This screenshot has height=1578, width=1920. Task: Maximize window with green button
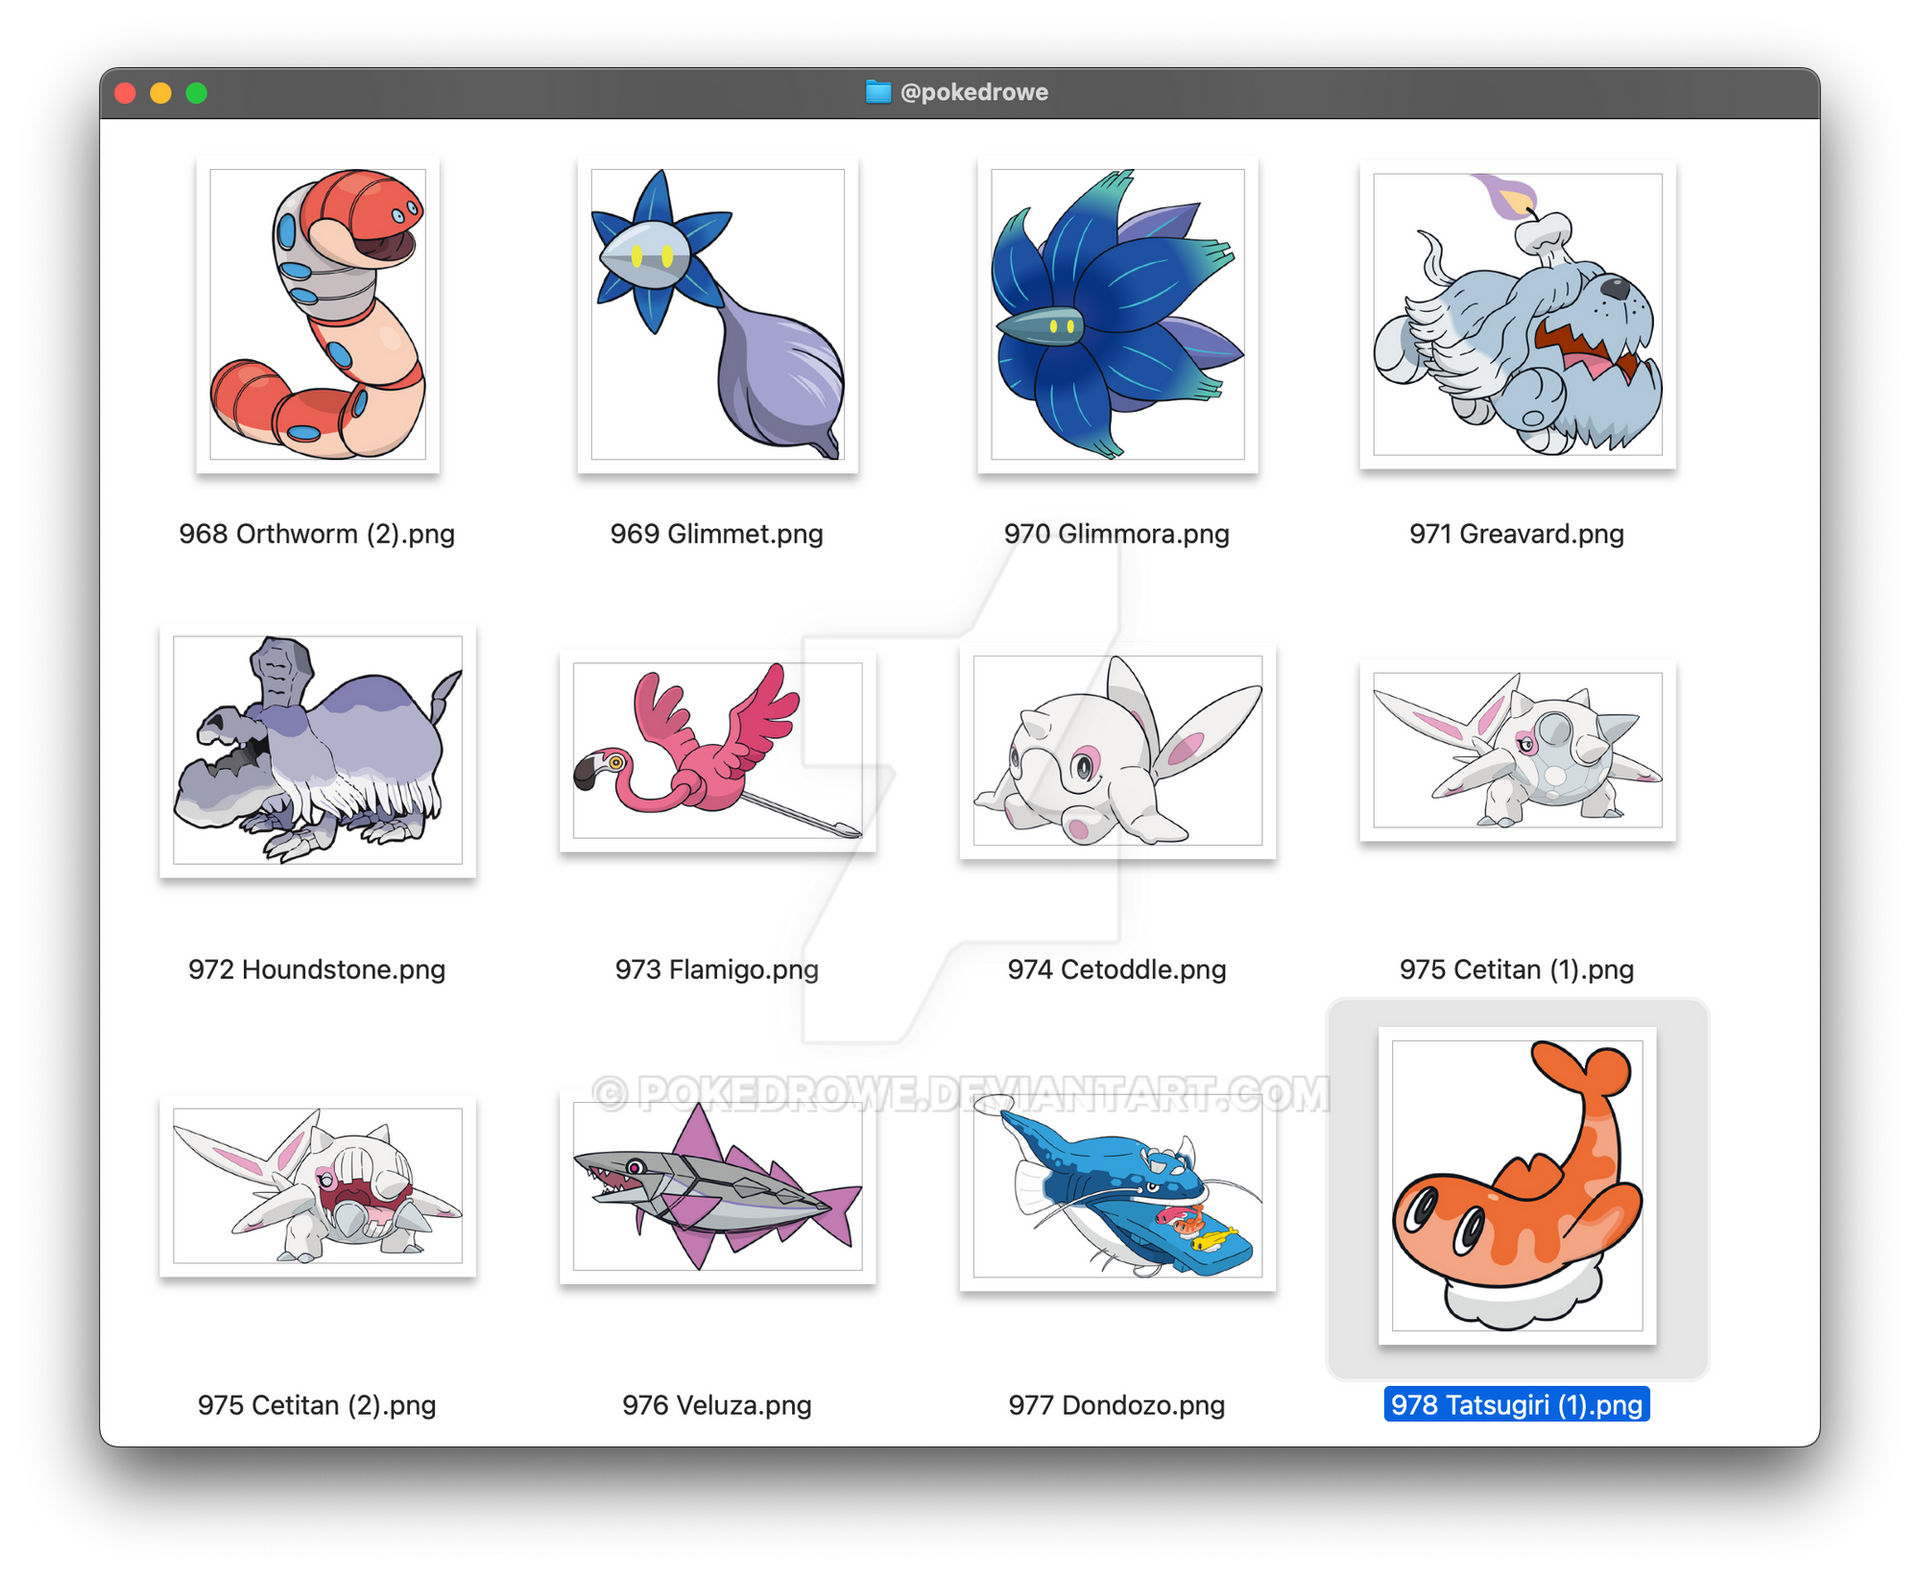pos(197,93)
